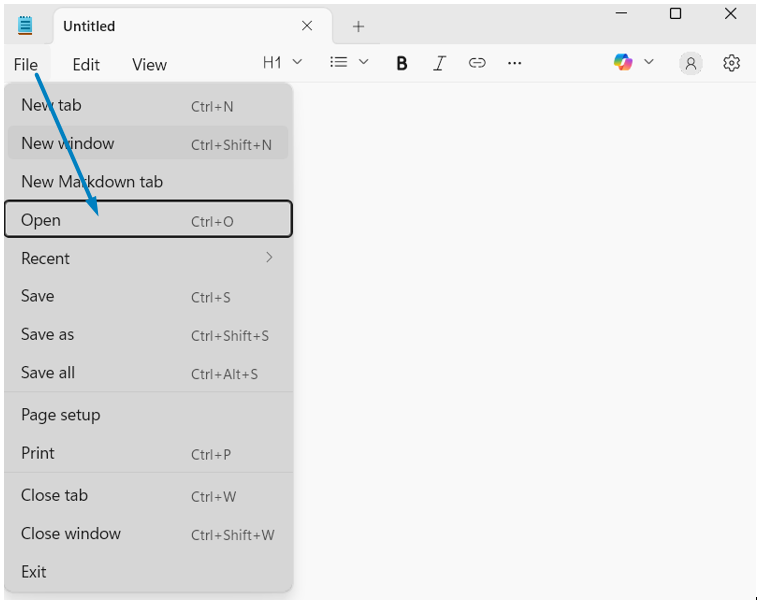Choose New window menu item
The image size is (757, 600).
(x=148, y=143)
